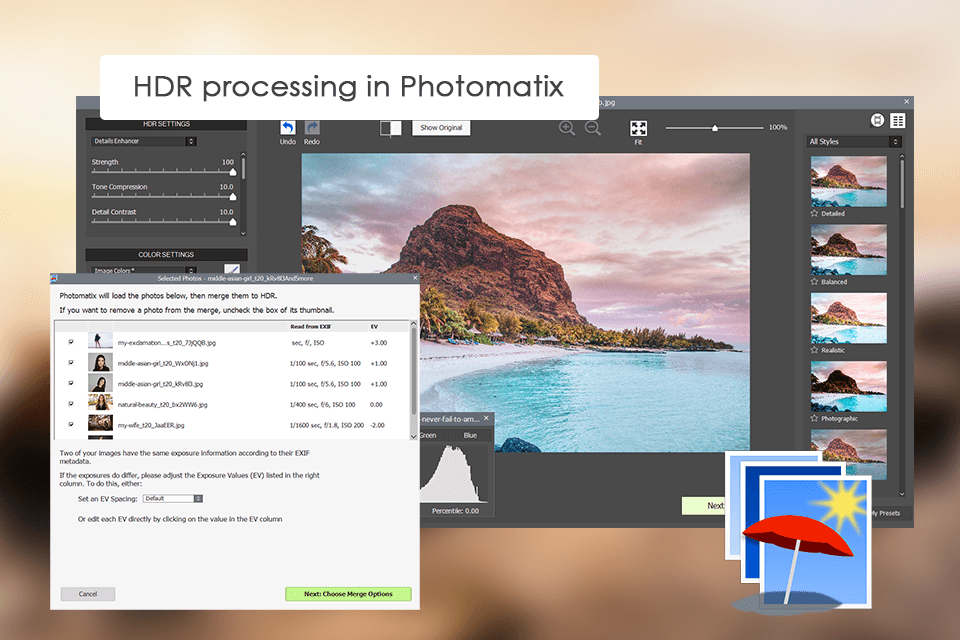Uncheck middle-asian-girl WxONj1 photo checkbox
960x640 pixels.
71,363
